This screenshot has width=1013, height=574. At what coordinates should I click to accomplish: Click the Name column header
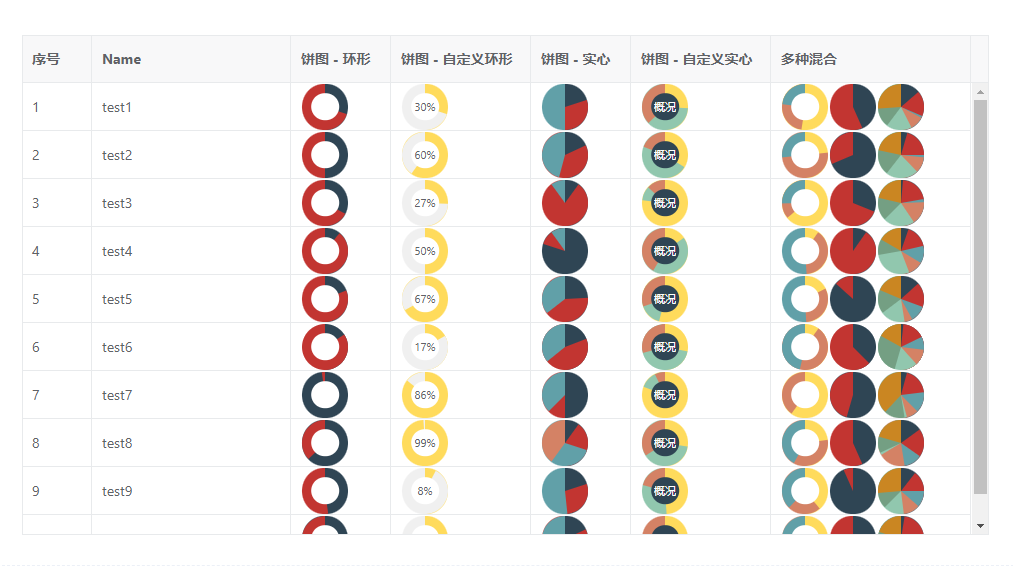click(x=122, y=59)
